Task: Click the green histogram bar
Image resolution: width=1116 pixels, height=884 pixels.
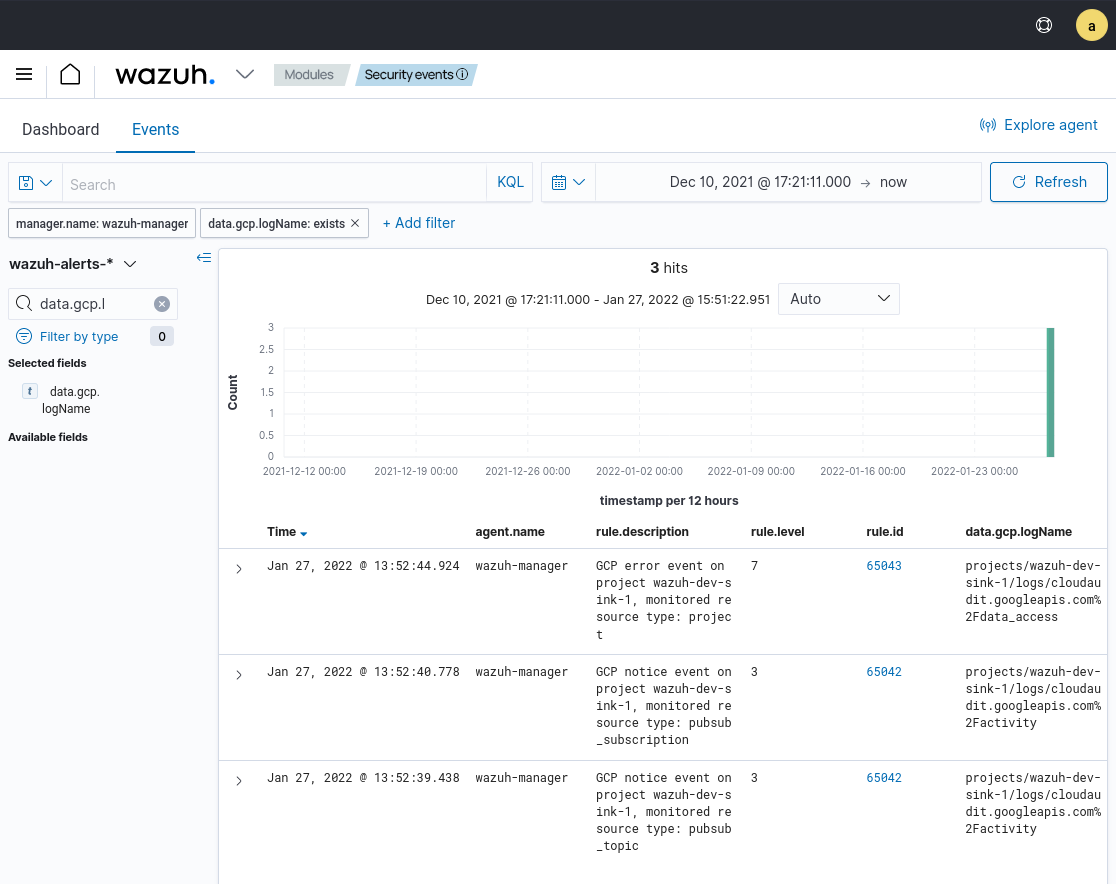Action: [x=1050, y=392]
